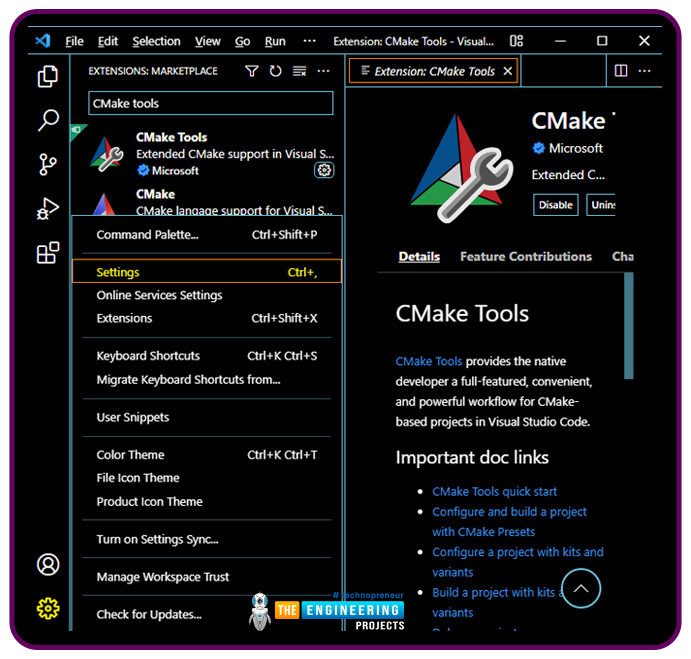Filter extensions with the funnel icon
This screenshot has height=659, width=691.
252,71
